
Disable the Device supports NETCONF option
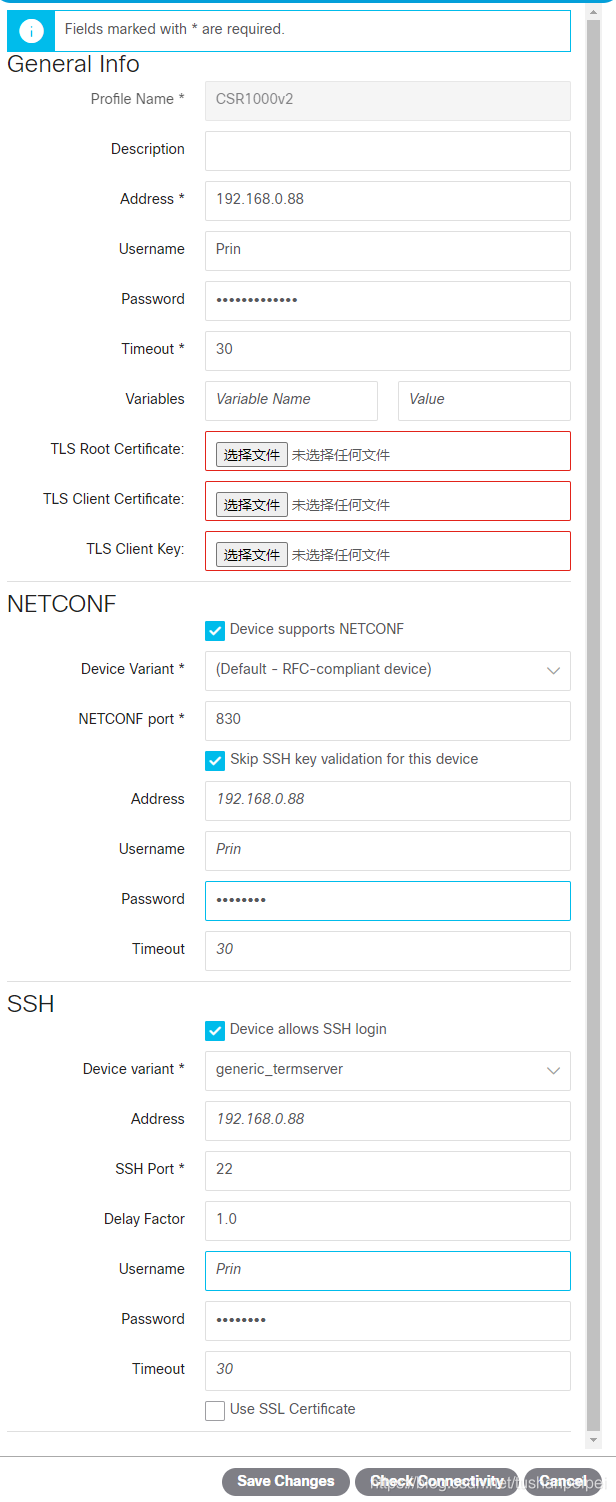(x=215, y=630)
